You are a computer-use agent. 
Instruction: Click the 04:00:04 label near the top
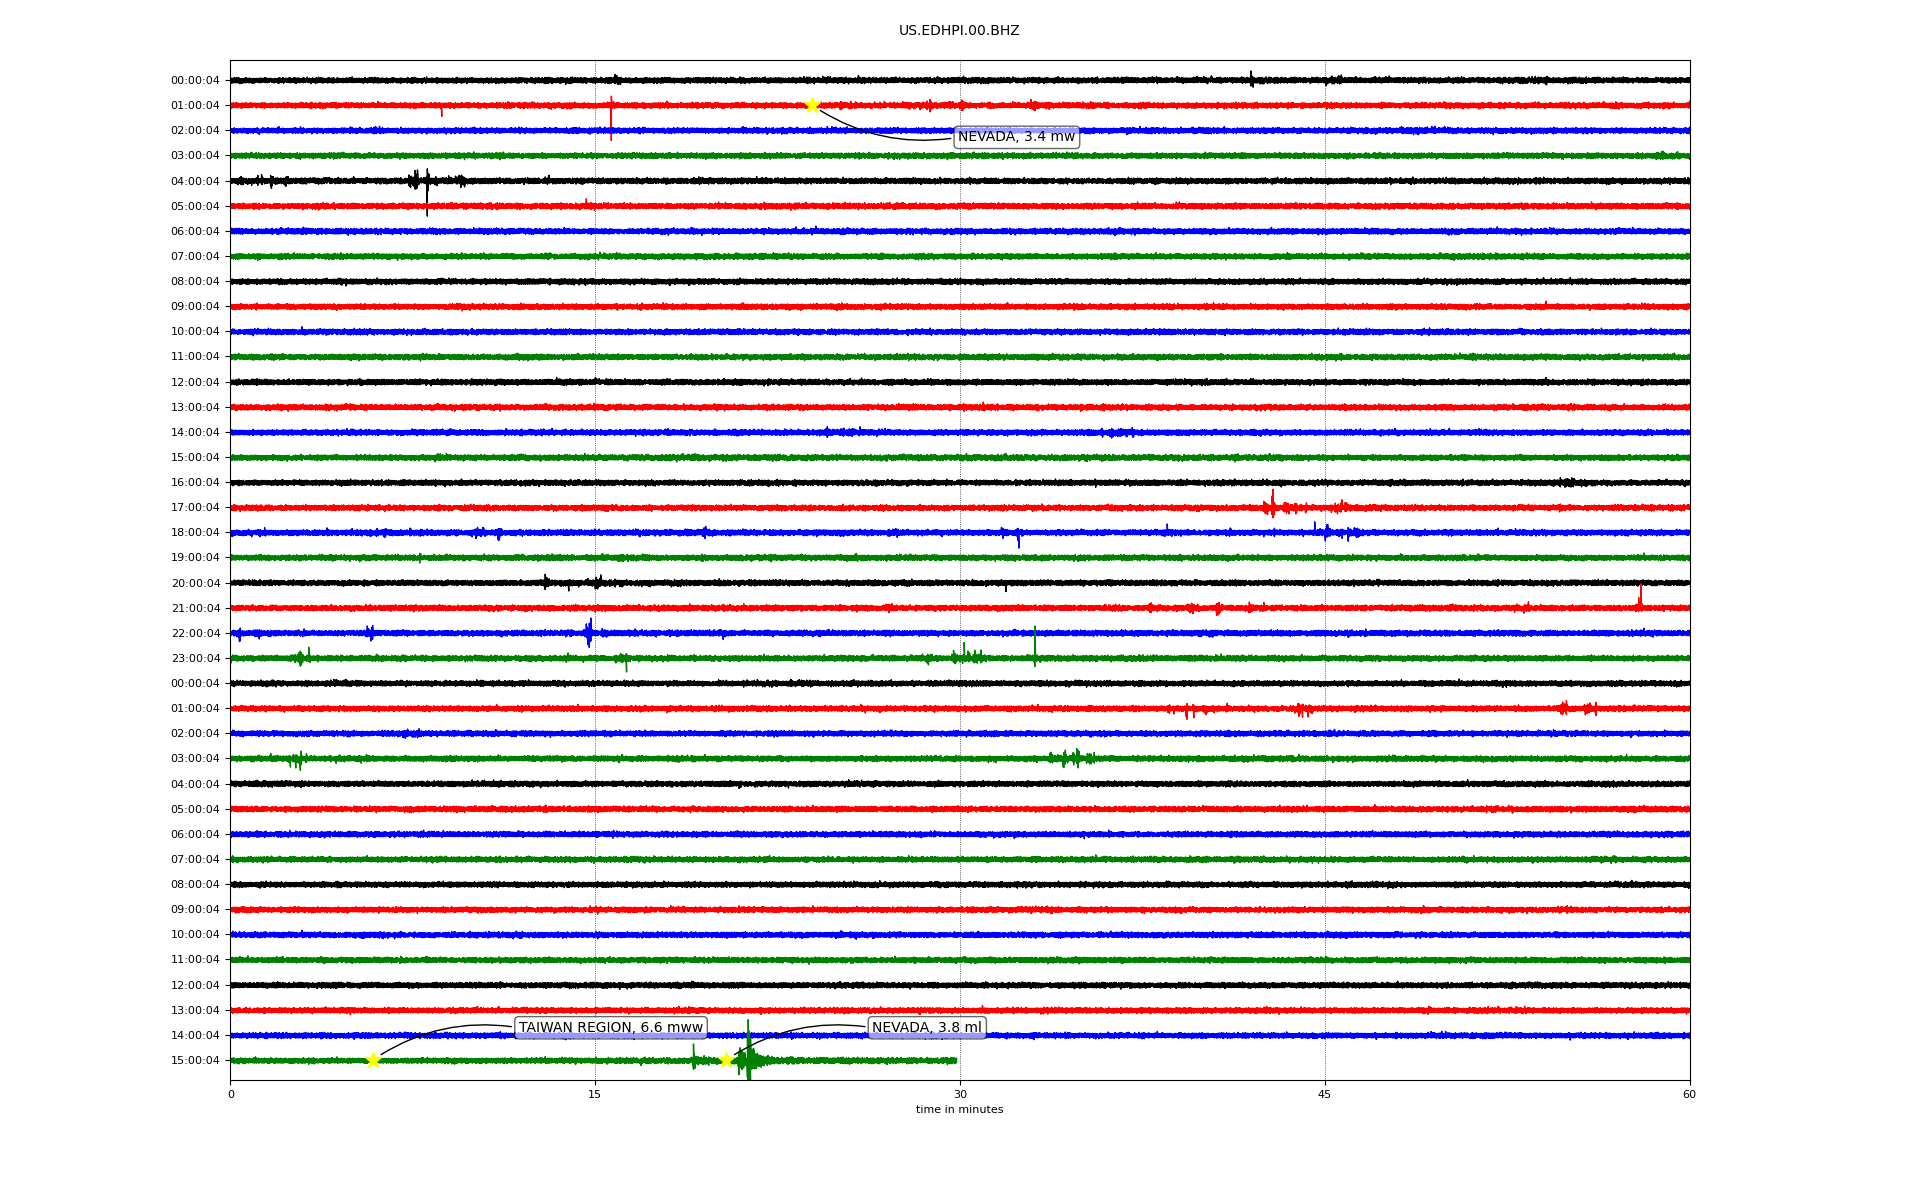point(195,182)
